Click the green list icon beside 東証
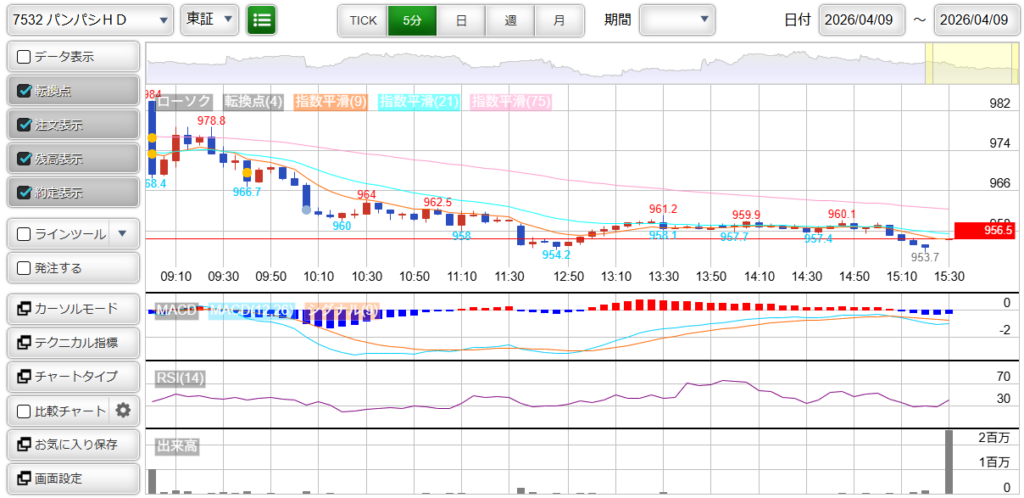Viewport: 1024px width, 498px height. [x=261, y=19]
